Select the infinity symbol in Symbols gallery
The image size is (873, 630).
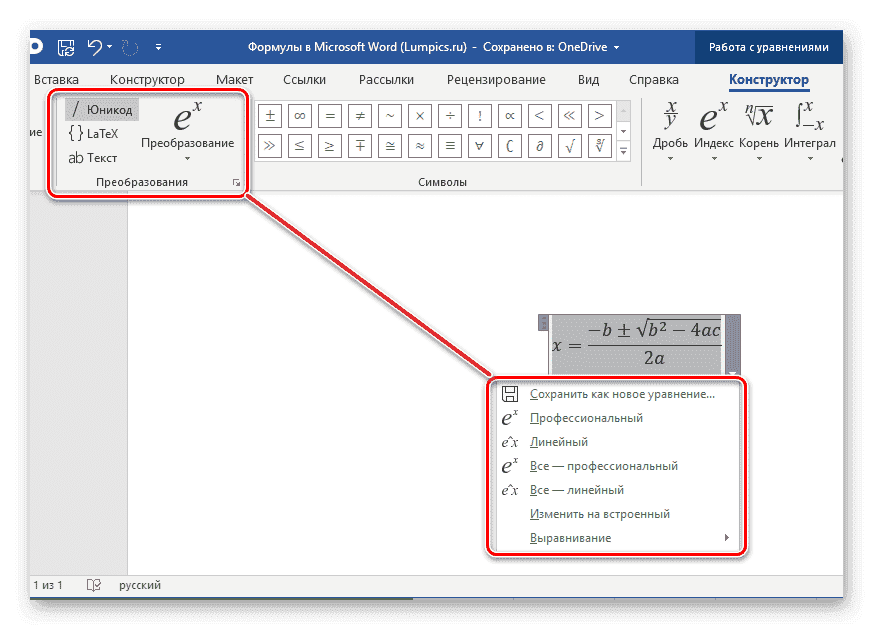(299, 115)
